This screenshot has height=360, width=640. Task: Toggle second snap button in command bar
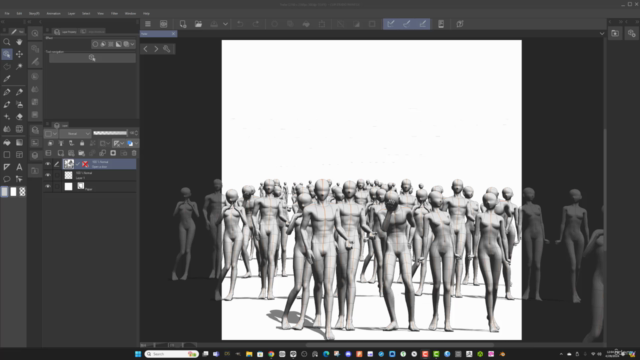pyautogui.click(x=407, y=24)
